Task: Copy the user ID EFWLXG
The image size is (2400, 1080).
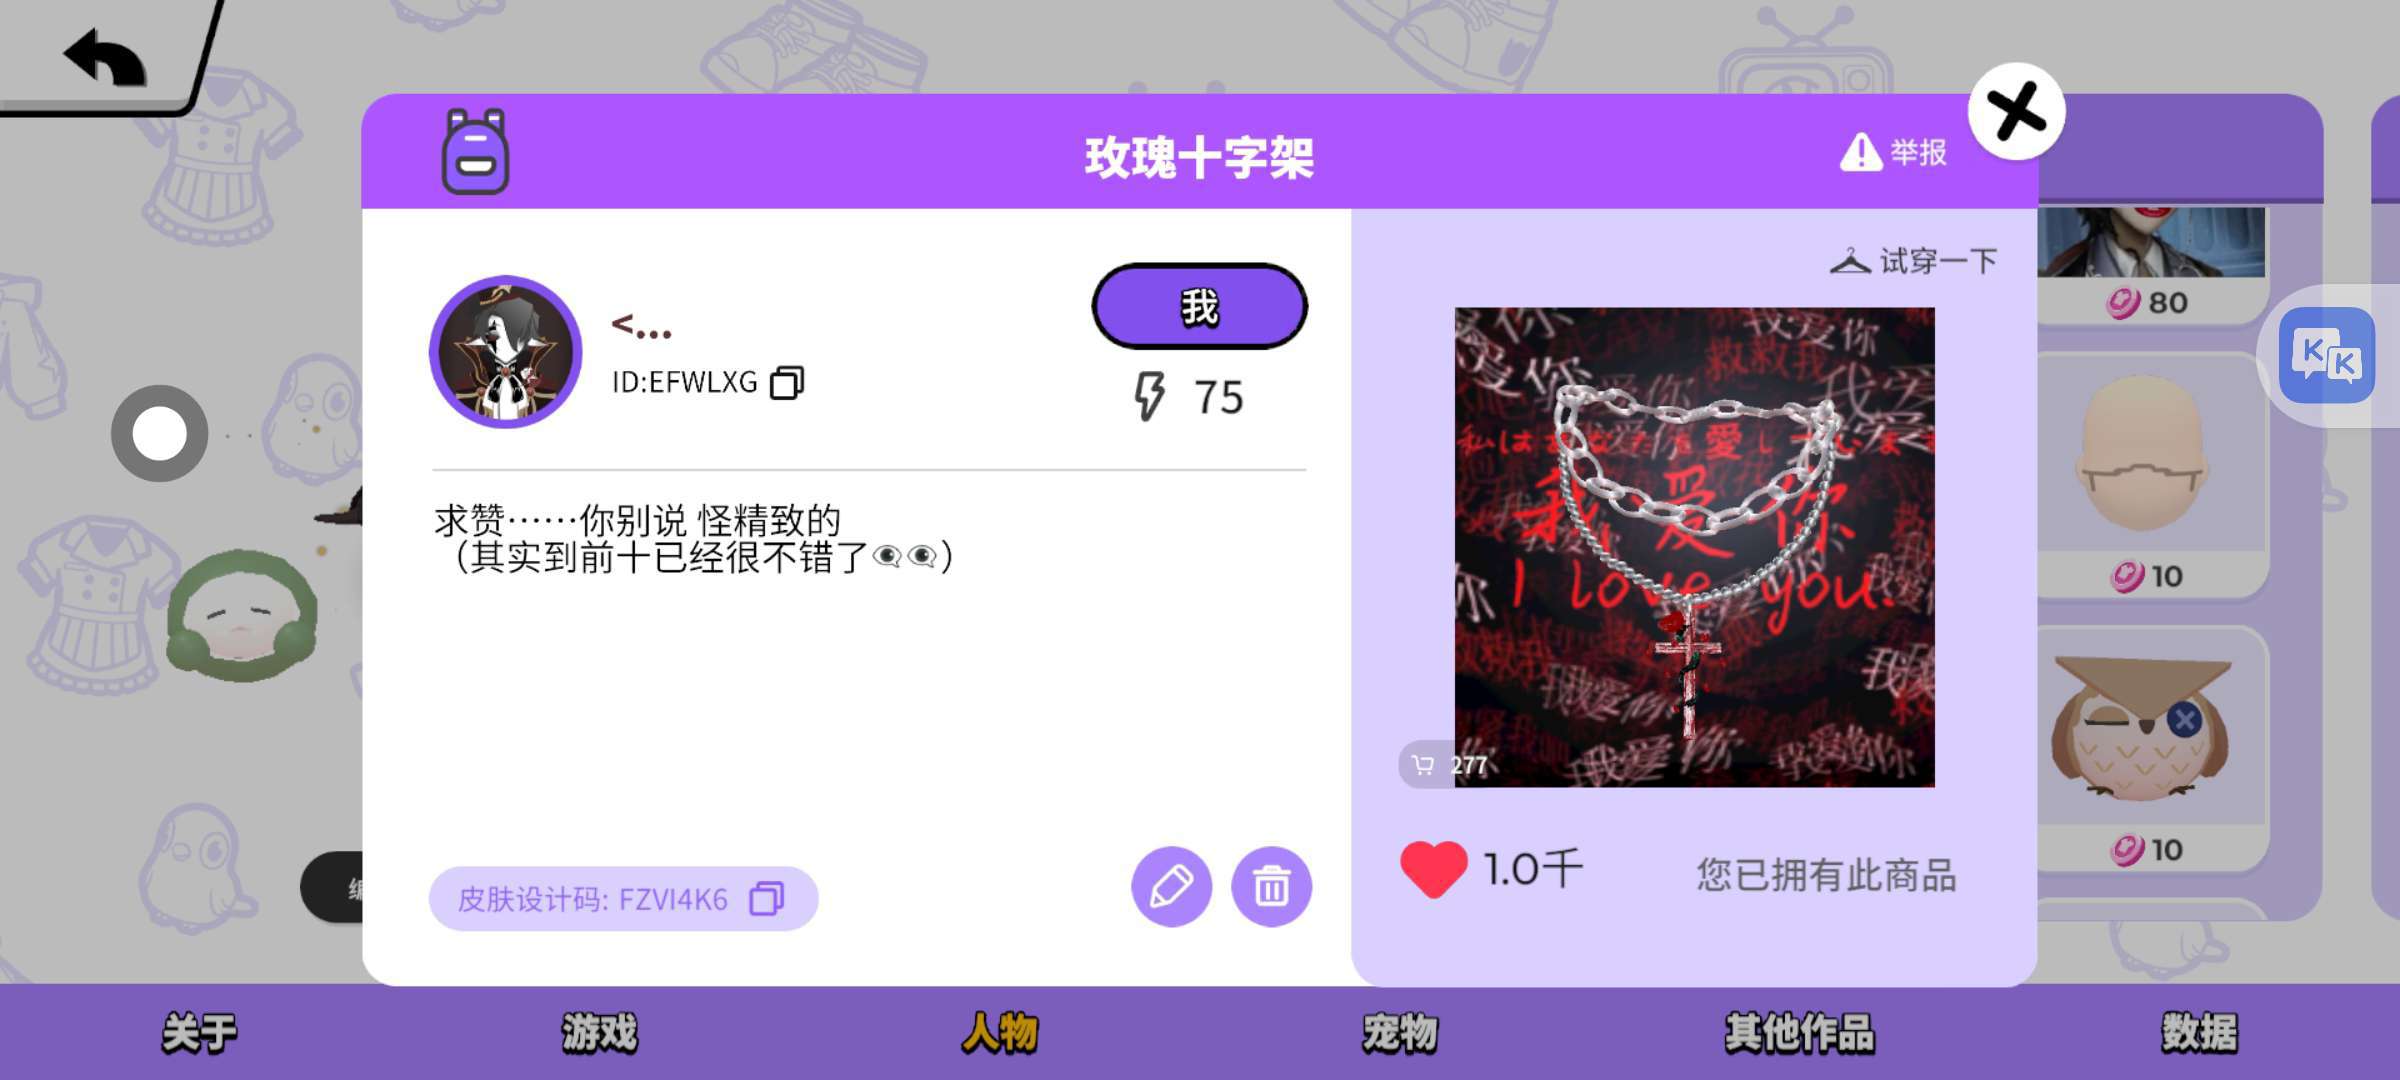Action: pyautogui.click(x=787, y=382)
